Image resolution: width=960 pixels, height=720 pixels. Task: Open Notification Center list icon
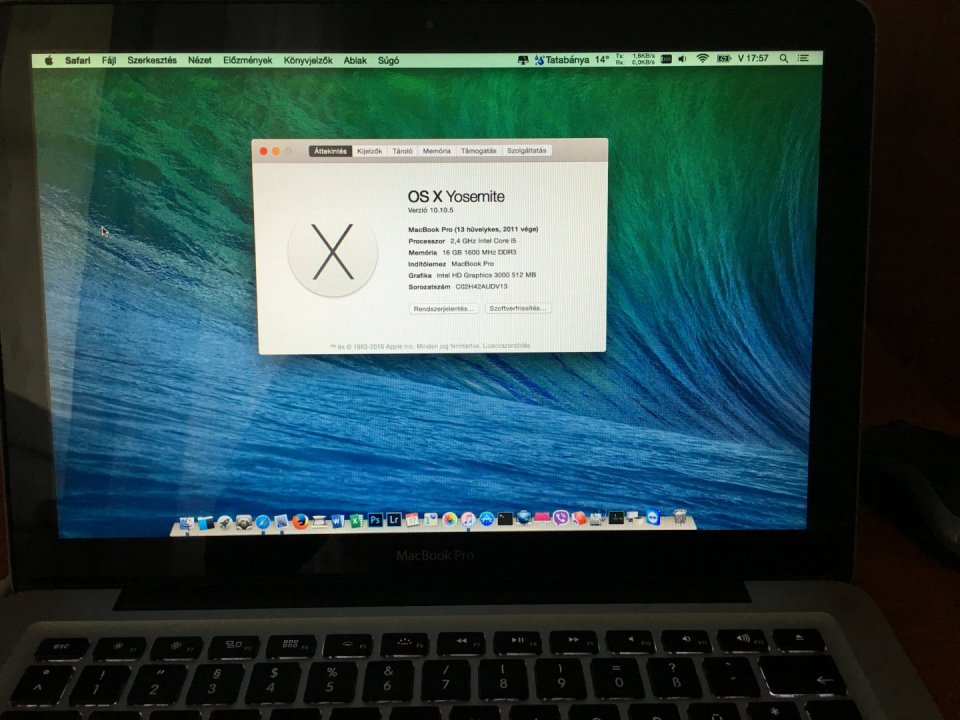(803, 58)
